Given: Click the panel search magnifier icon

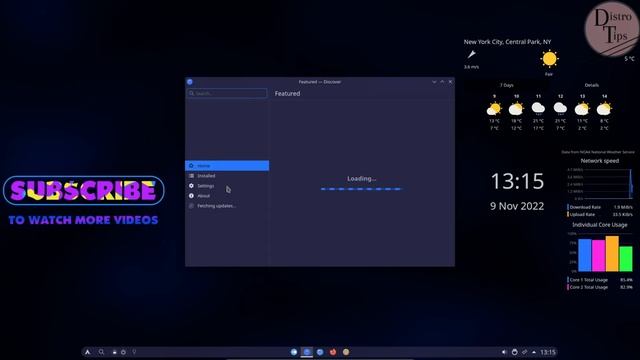Looking at the screenshot, I should [101, 352].
